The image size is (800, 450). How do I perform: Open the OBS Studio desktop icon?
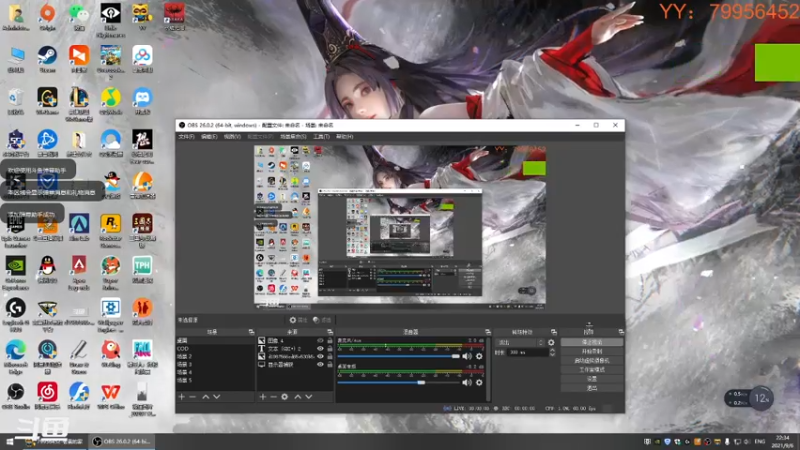pyautogui.click(x=16, y=396)
